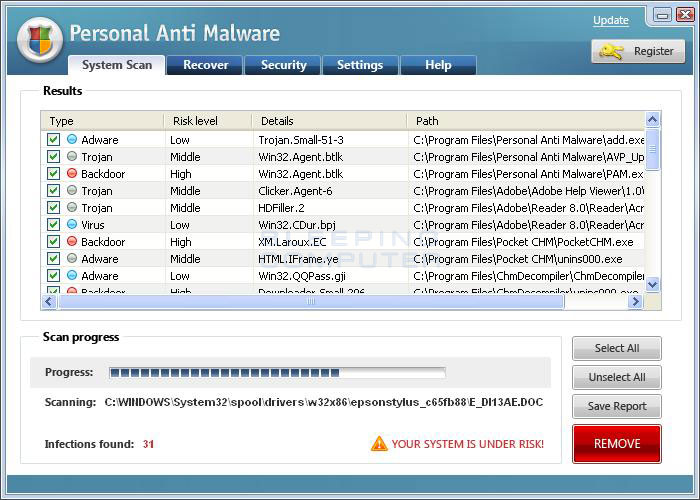Select the Win32.CDur.bpj details cell

pos(330,225)
